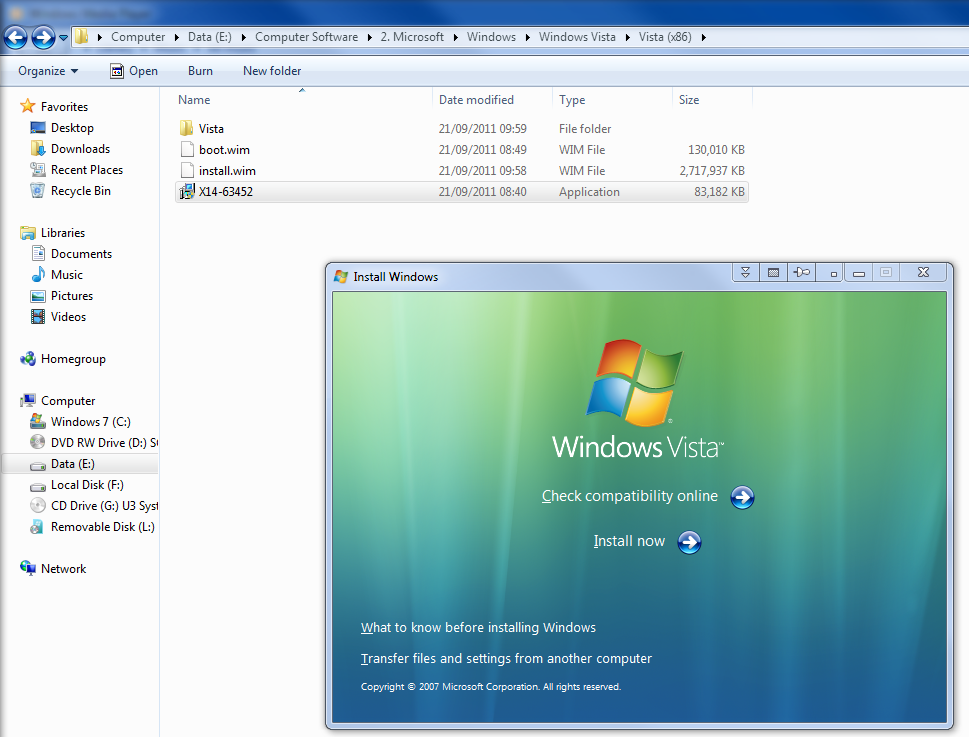Expand arrow after 2. Microsoft breadcrumb
Viewport: 969px width, 737px height.
(x=455, y=38)
